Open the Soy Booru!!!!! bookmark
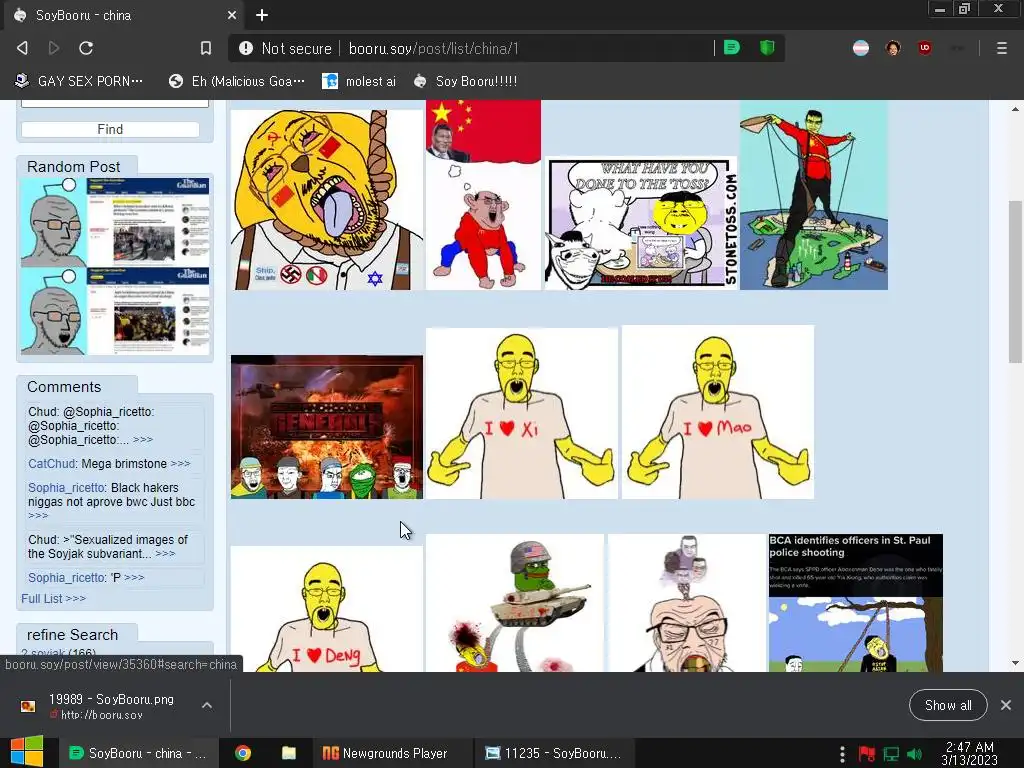This screenshot has height=768, width=1024. (466, 81)
